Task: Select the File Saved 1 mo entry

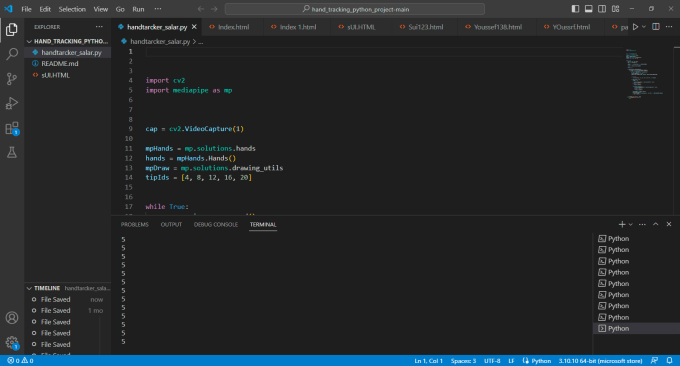Action: point(68,310)
